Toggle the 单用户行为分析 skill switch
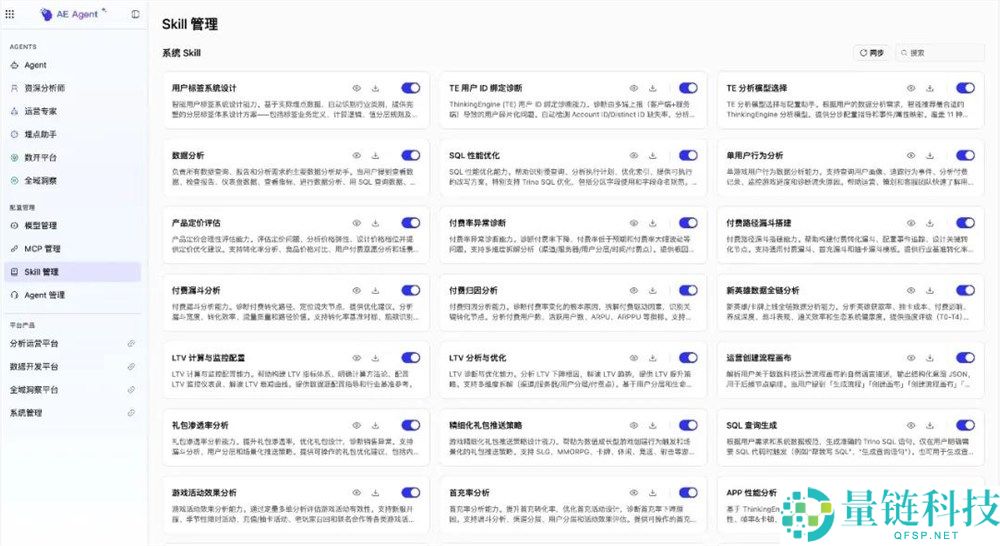The height and width of the screenshot is (546, 1000). pyautogui.click(x=966, y=156)
